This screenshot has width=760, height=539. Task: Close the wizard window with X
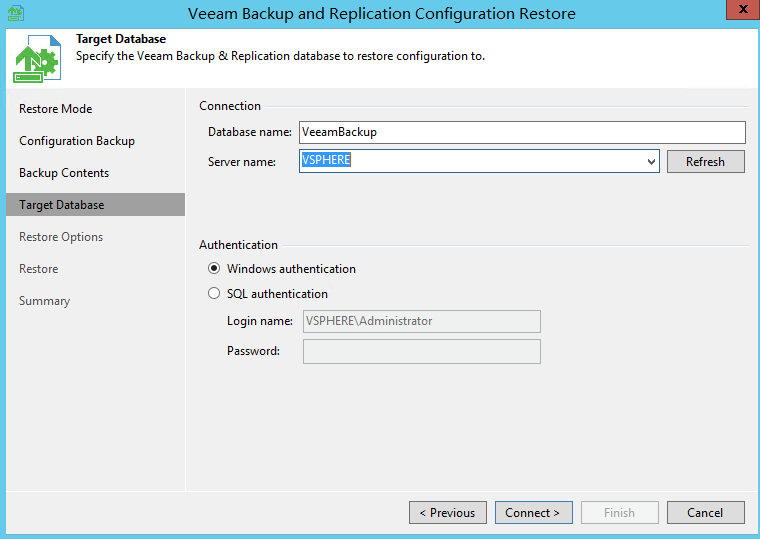tap(743, 10)
